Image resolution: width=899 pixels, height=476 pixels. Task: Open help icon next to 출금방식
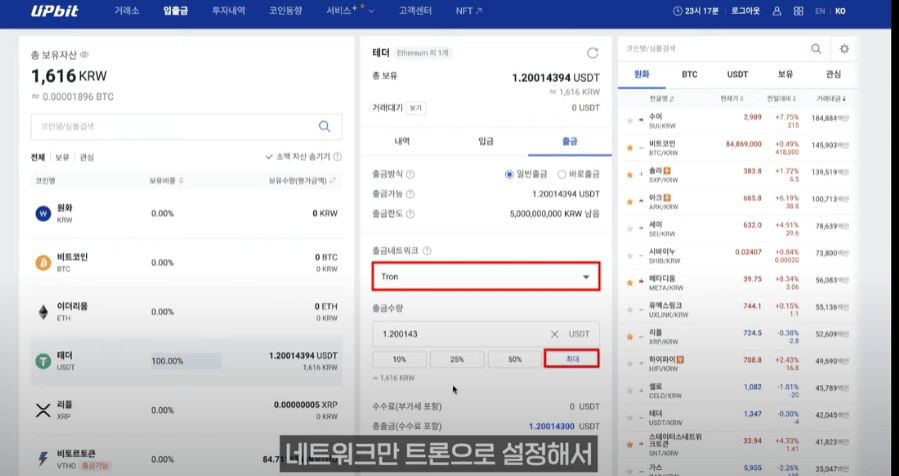click(x=411, y=174)
